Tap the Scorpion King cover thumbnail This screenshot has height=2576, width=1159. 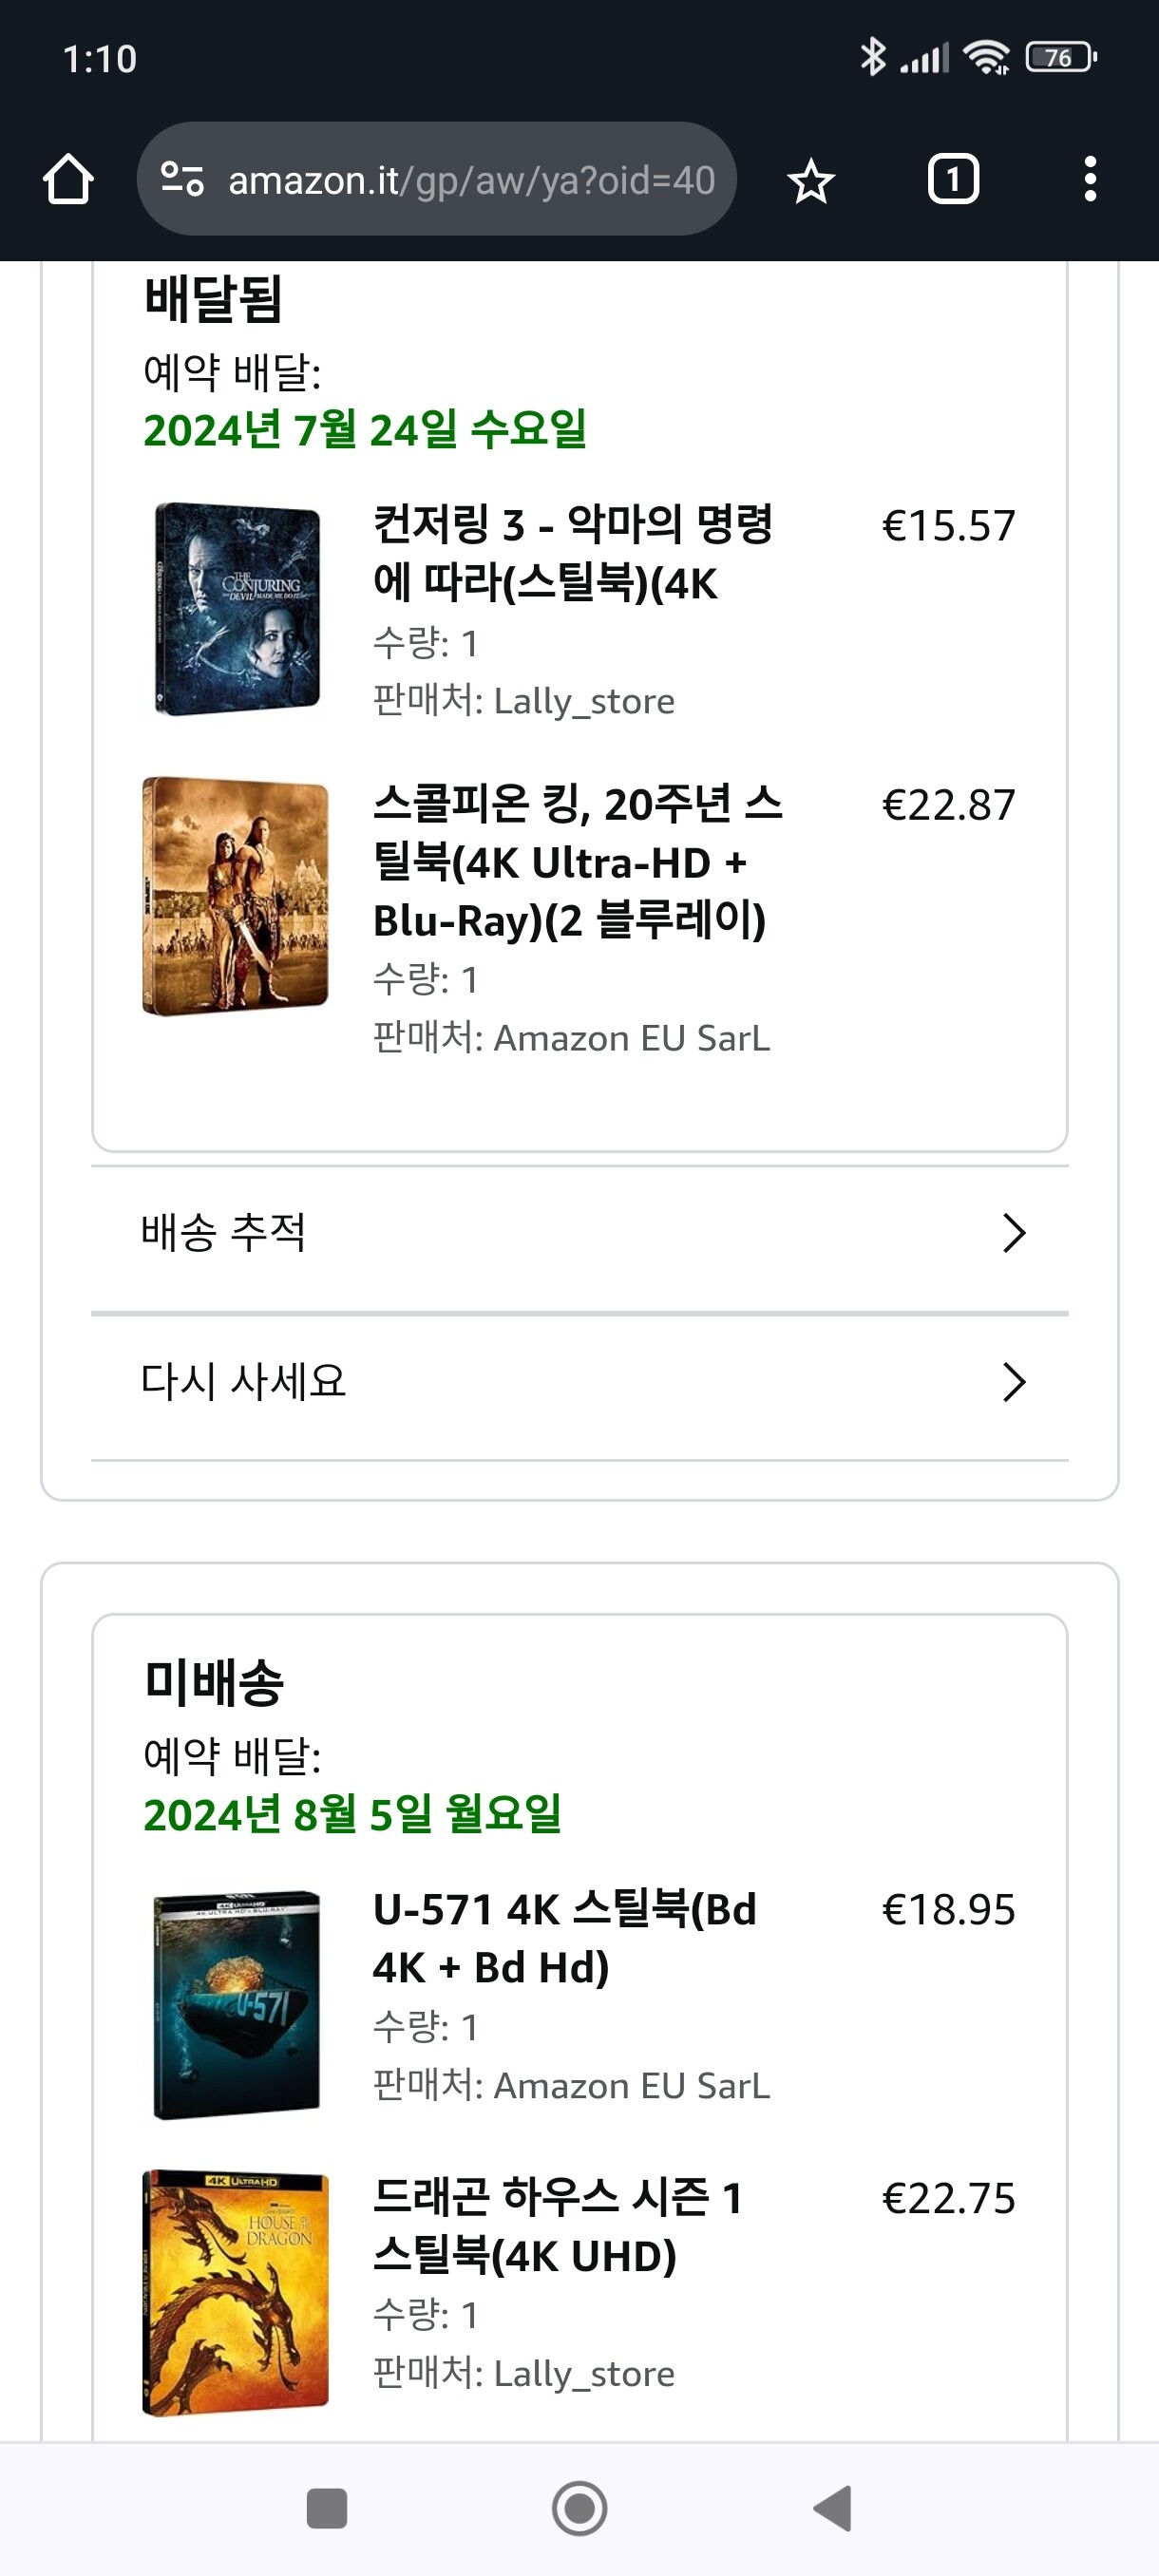pos(235,896)
